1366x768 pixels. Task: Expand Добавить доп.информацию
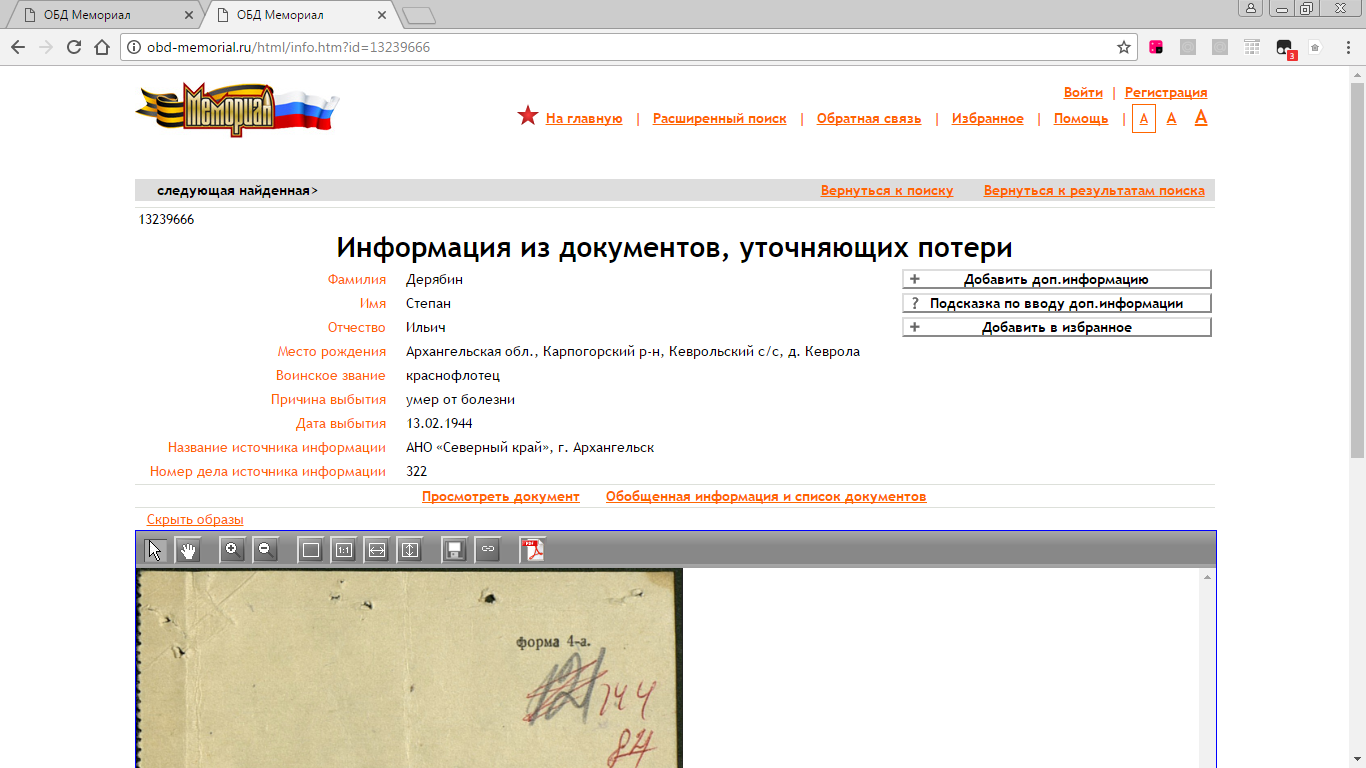pyautogui.click(x=1056, y=279)
